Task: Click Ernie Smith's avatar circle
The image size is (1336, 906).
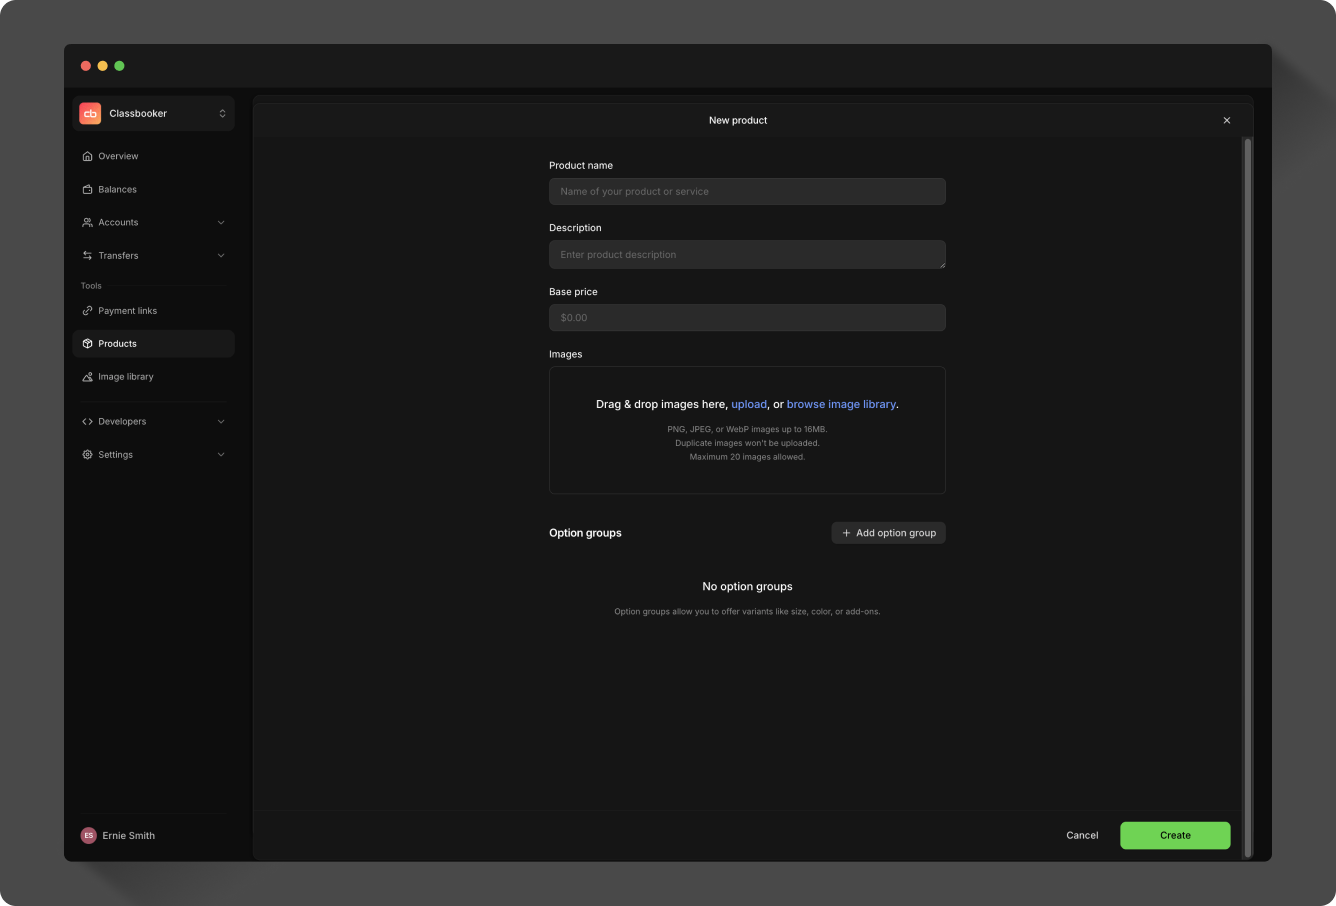Action: (x=88, y=835)
